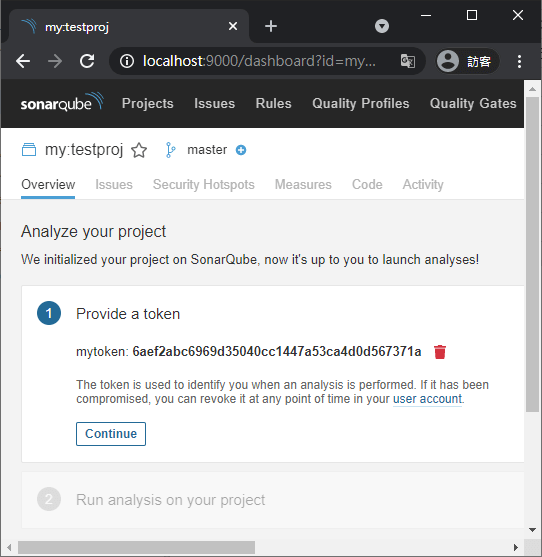Switch to the Measures tab

click(303, 184)
